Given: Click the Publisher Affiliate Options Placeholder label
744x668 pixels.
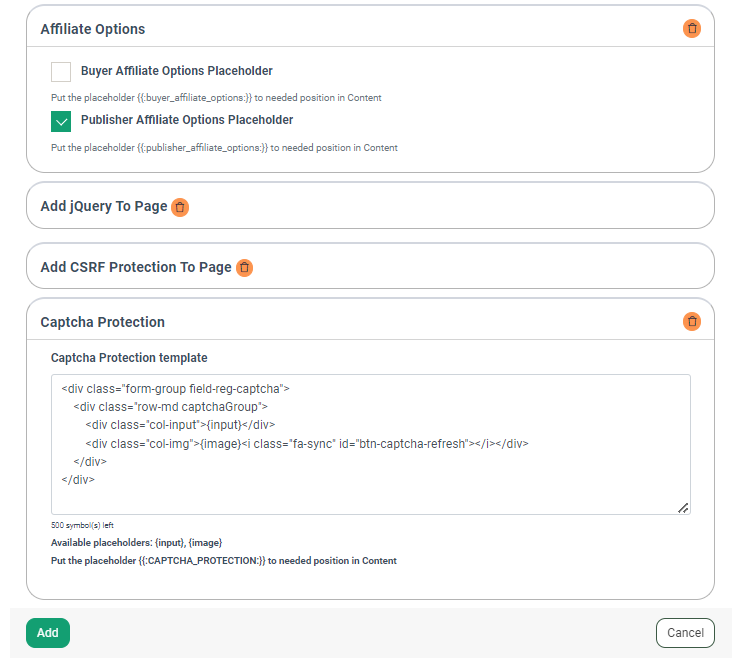Looking at the screenshot, I should click(x=187, y=120).
